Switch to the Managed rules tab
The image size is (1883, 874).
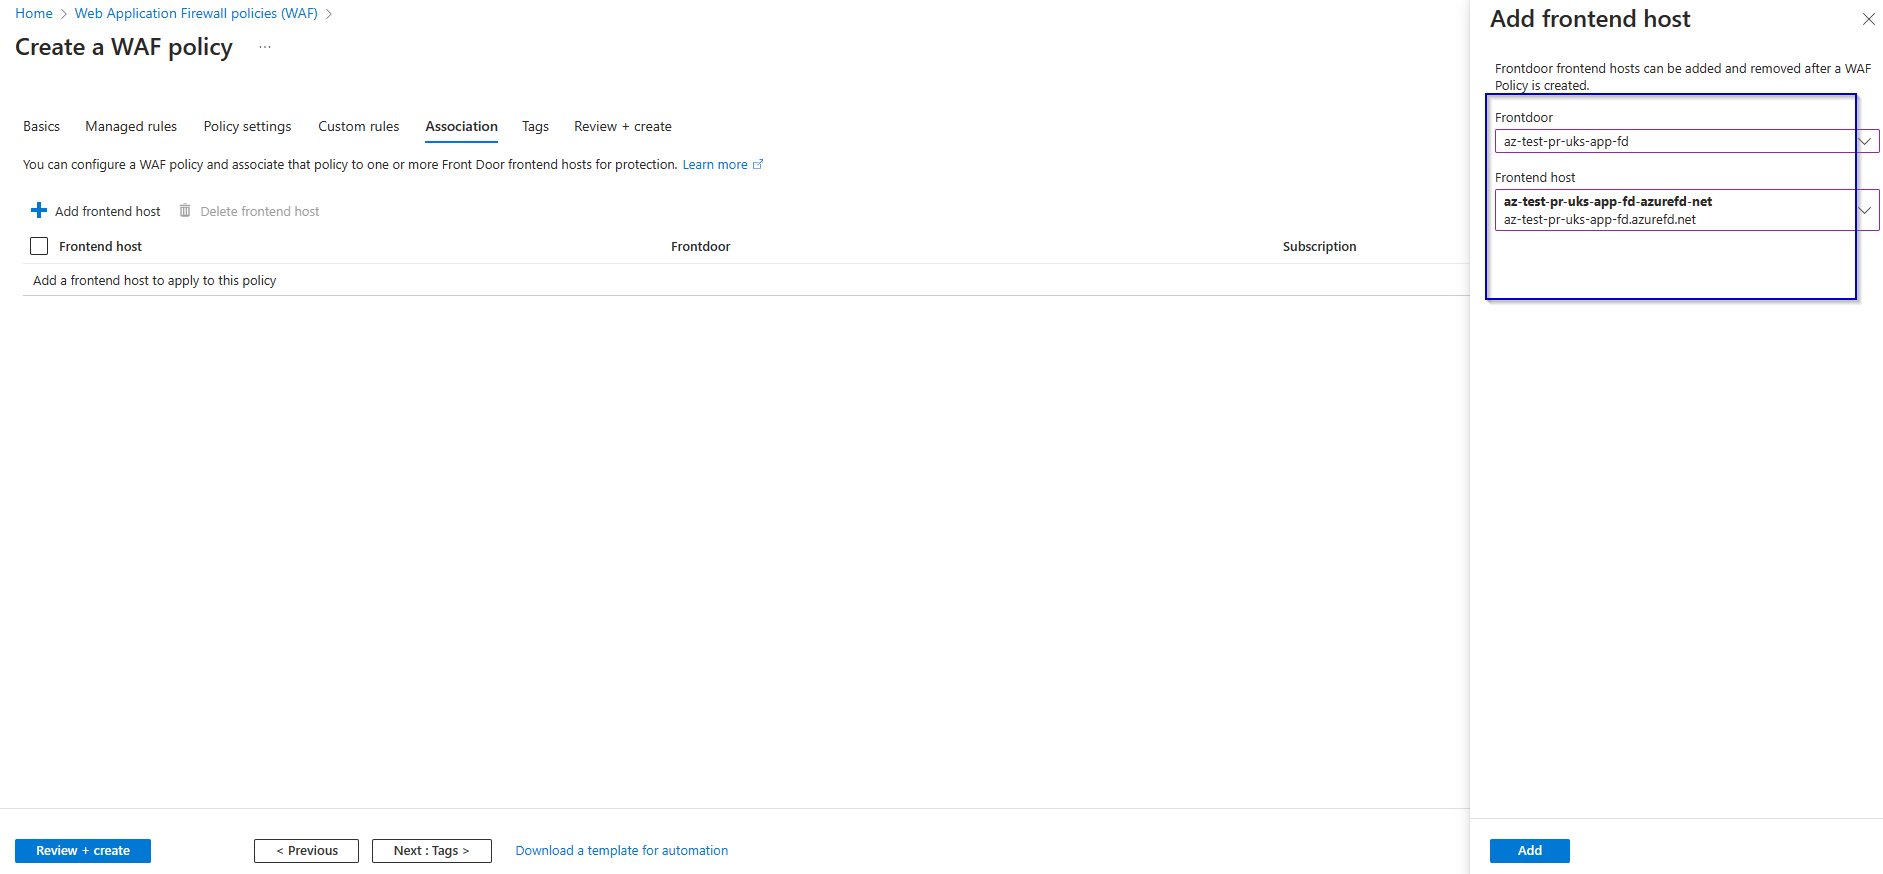[131, 126]
